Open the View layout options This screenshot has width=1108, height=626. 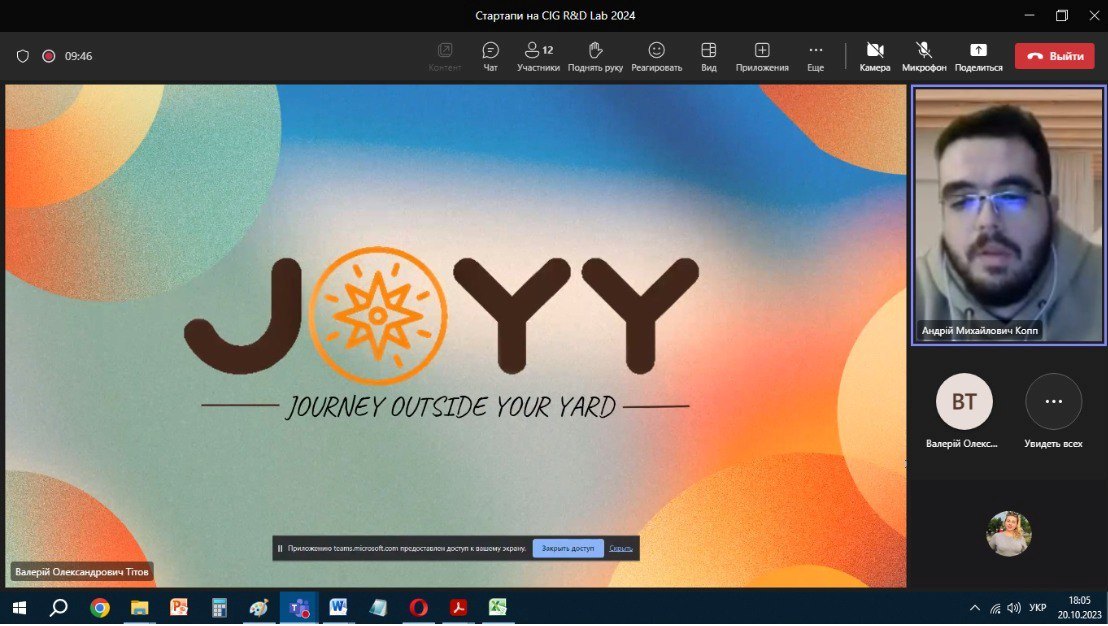709,57
